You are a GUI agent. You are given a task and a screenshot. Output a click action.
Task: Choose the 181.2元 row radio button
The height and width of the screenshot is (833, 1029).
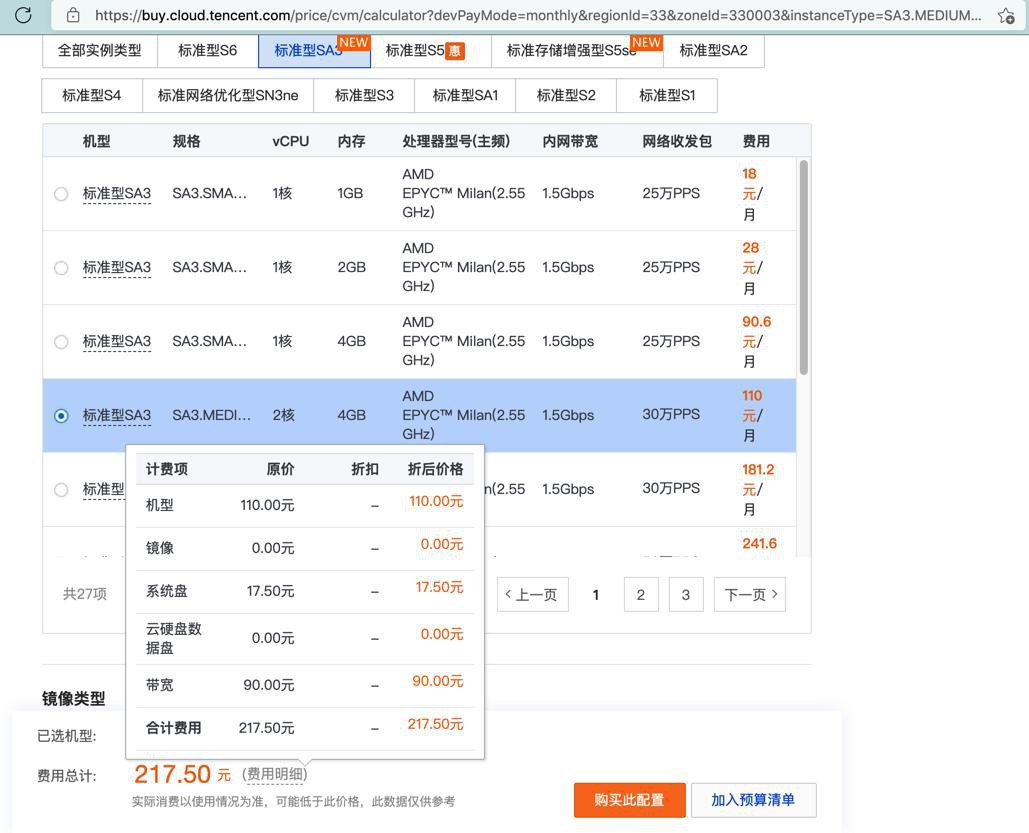coord(61,490)
